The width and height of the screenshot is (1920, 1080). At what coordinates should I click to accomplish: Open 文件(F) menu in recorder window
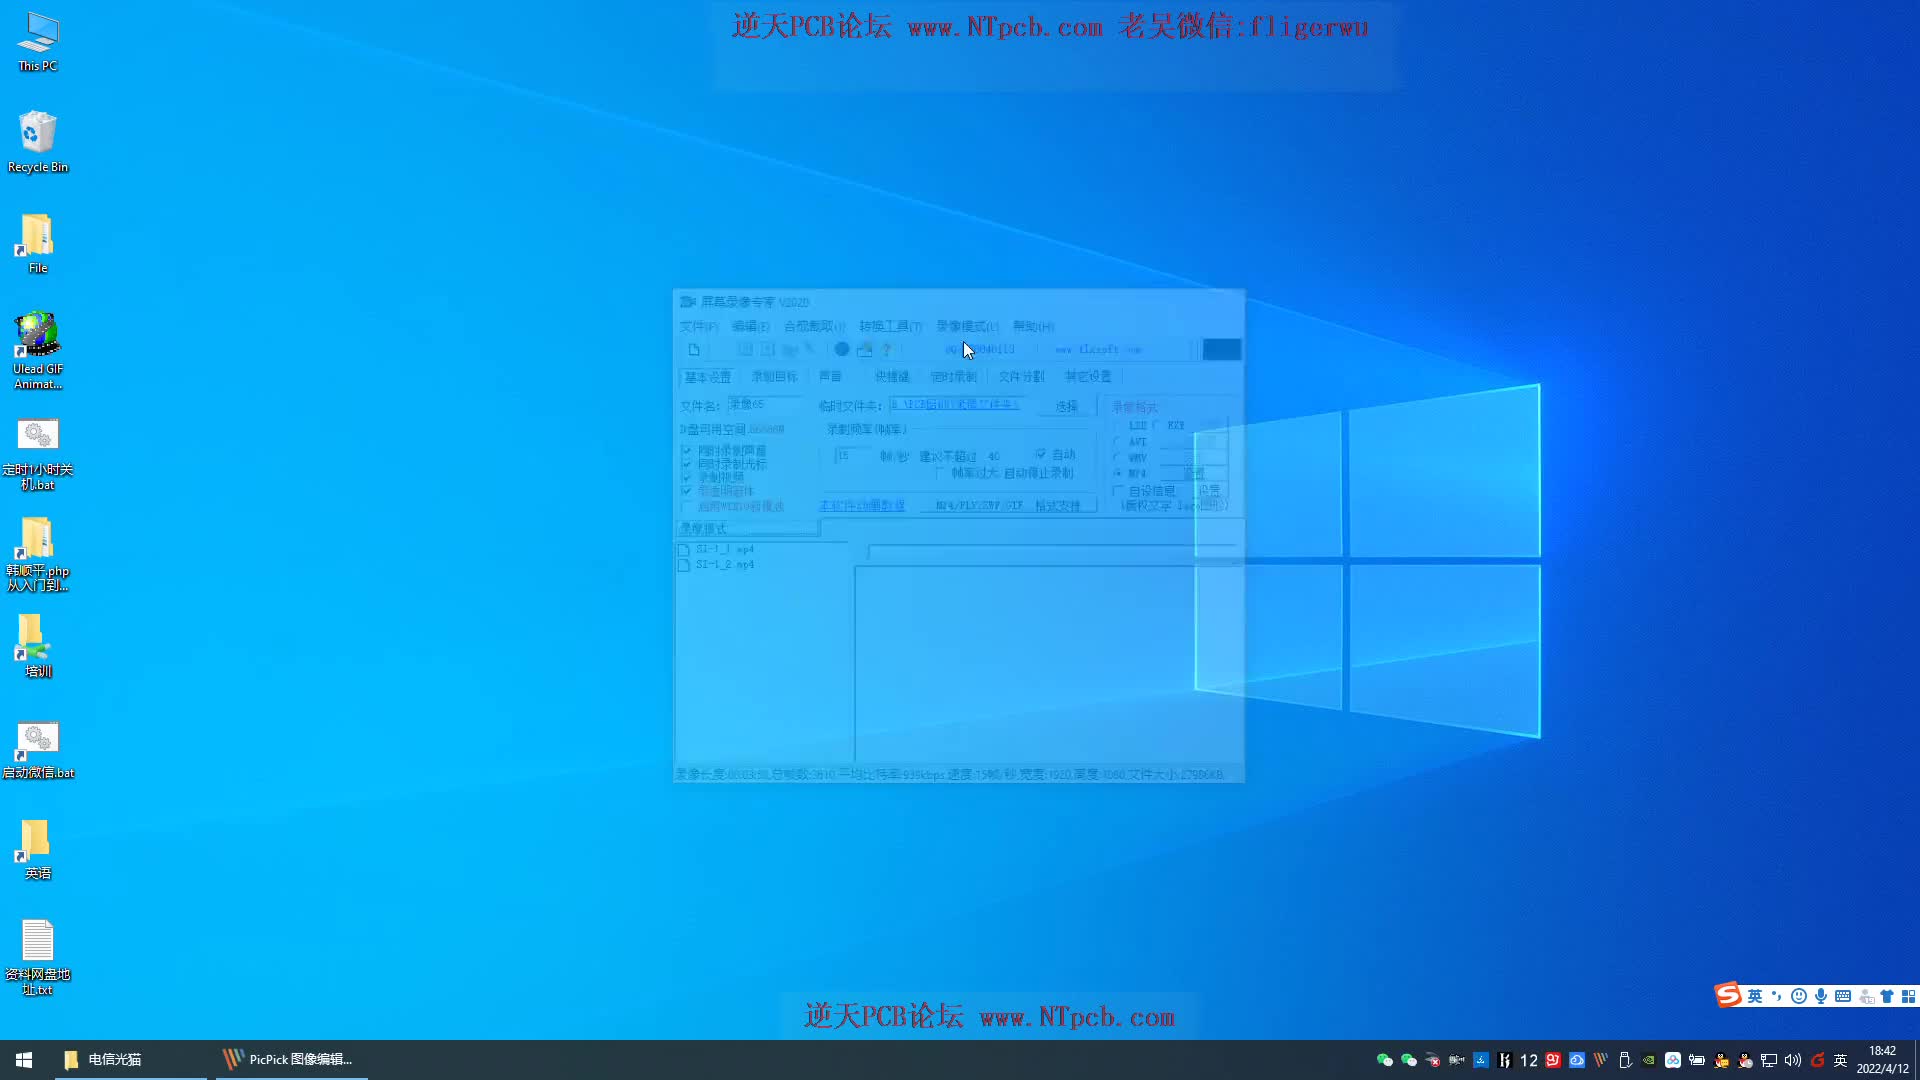click(699, 327)
